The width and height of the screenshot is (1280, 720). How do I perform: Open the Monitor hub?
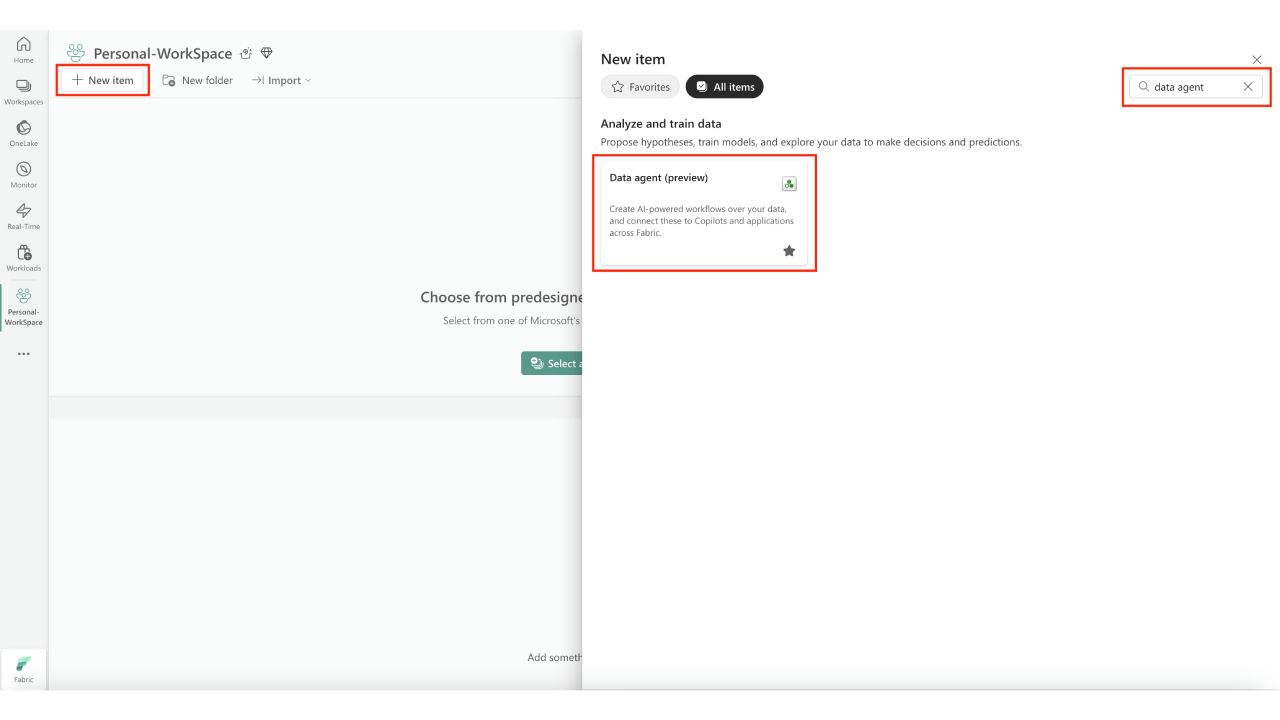pos(23,175)
